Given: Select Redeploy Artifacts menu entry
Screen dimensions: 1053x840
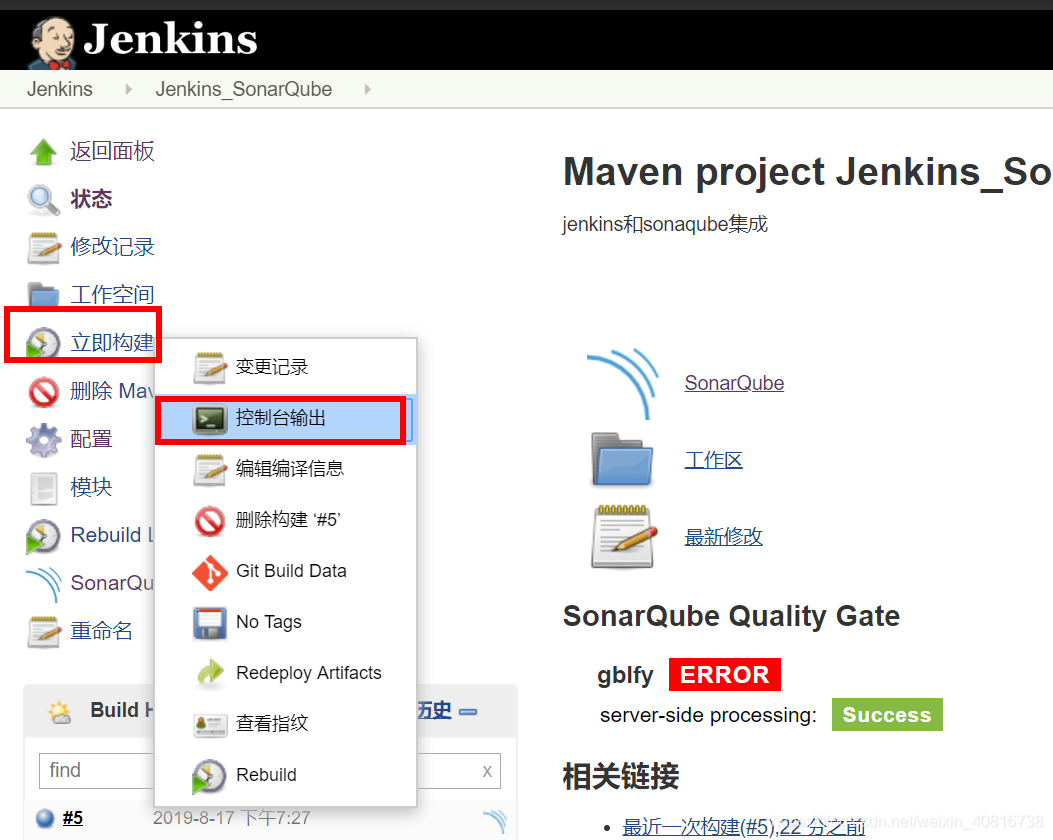Looking at the screenshot, I should click(x=309, y=673).
